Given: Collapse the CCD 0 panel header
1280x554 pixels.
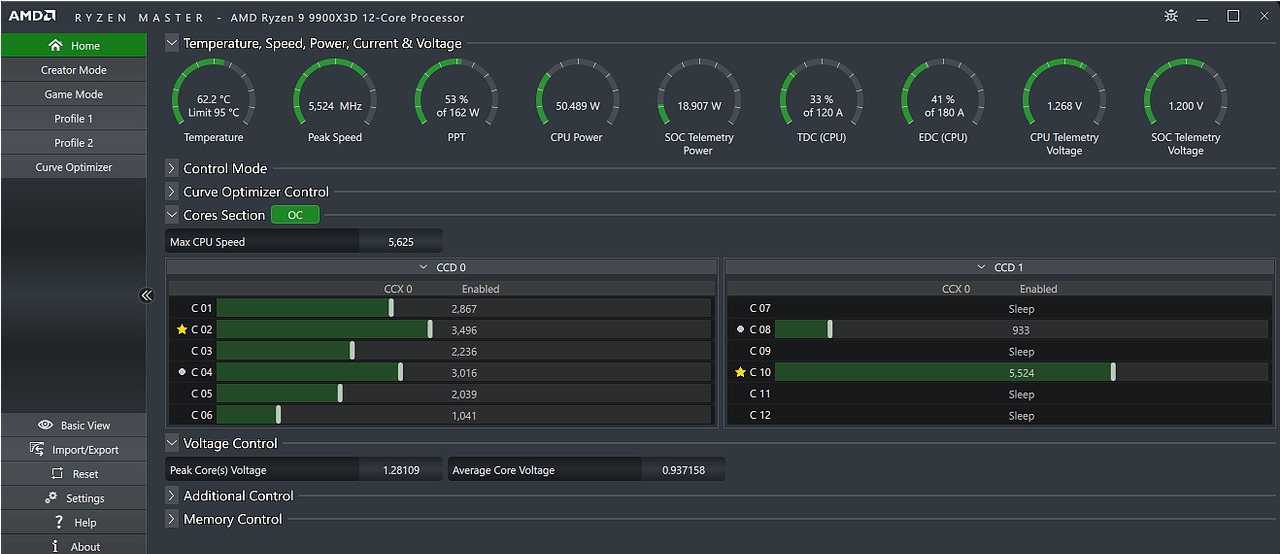Looking at the screenshot, I should pos(441,267).
